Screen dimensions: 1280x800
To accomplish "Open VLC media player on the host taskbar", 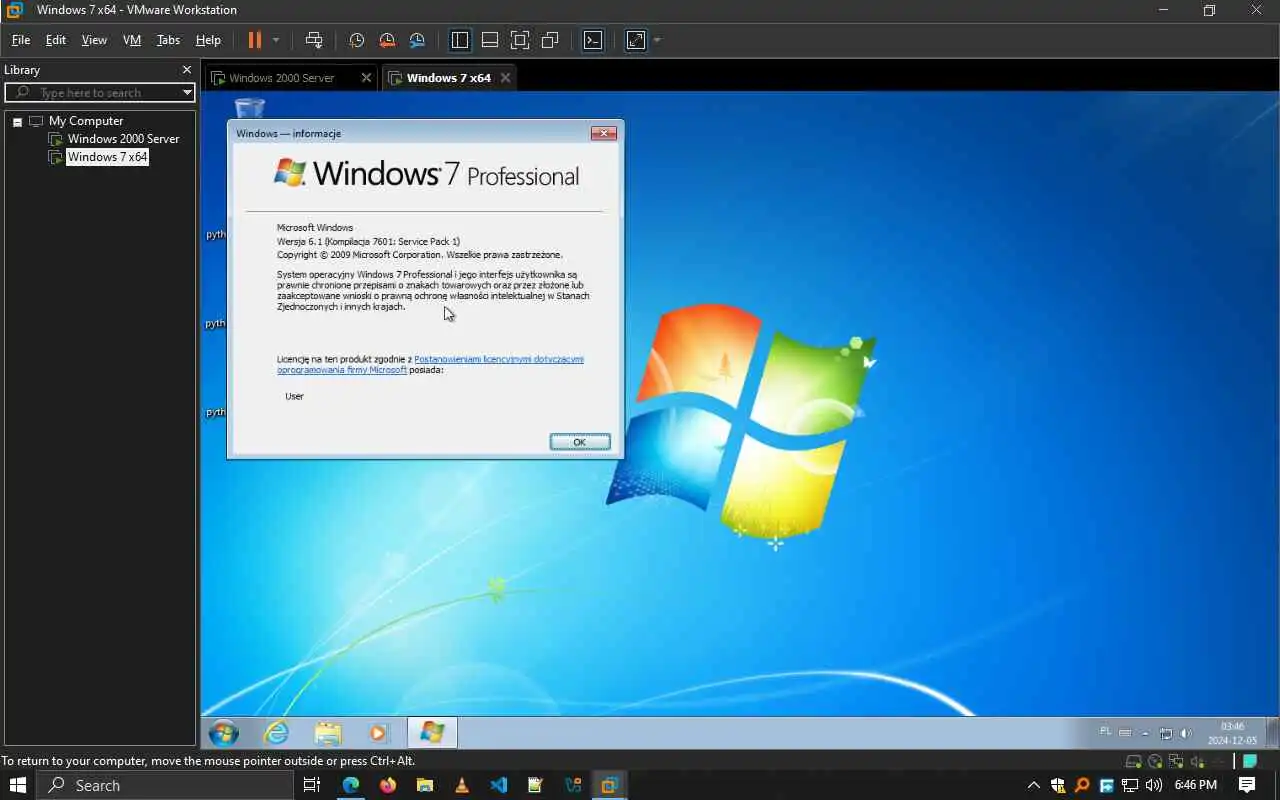I will [461, 785].
